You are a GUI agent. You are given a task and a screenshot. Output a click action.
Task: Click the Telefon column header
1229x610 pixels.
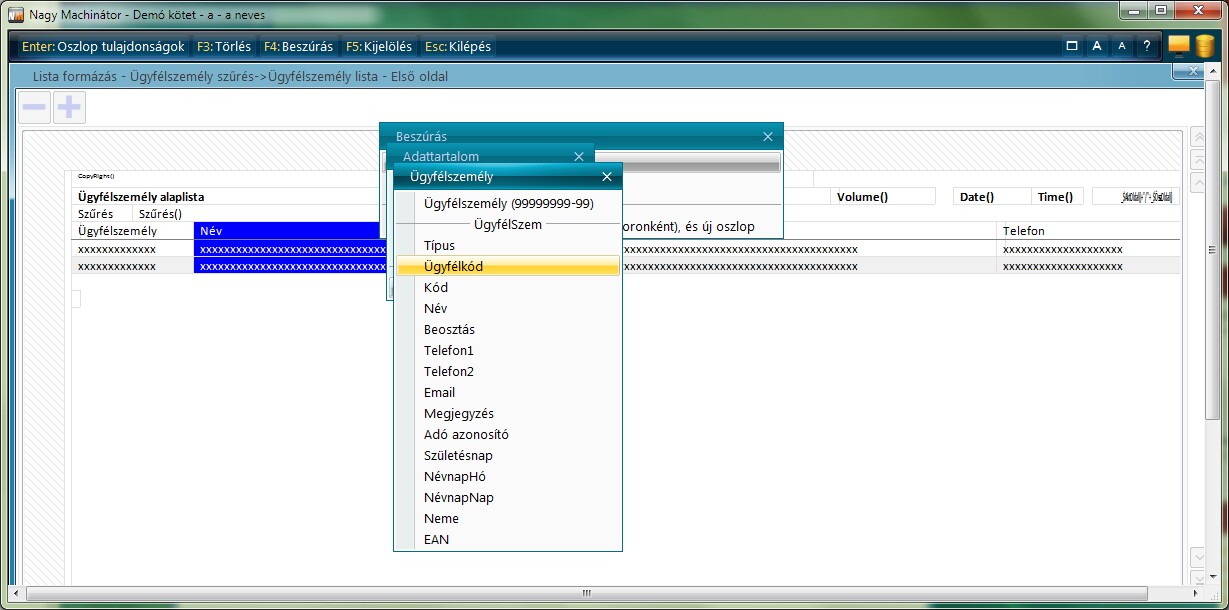[1024, 231]
